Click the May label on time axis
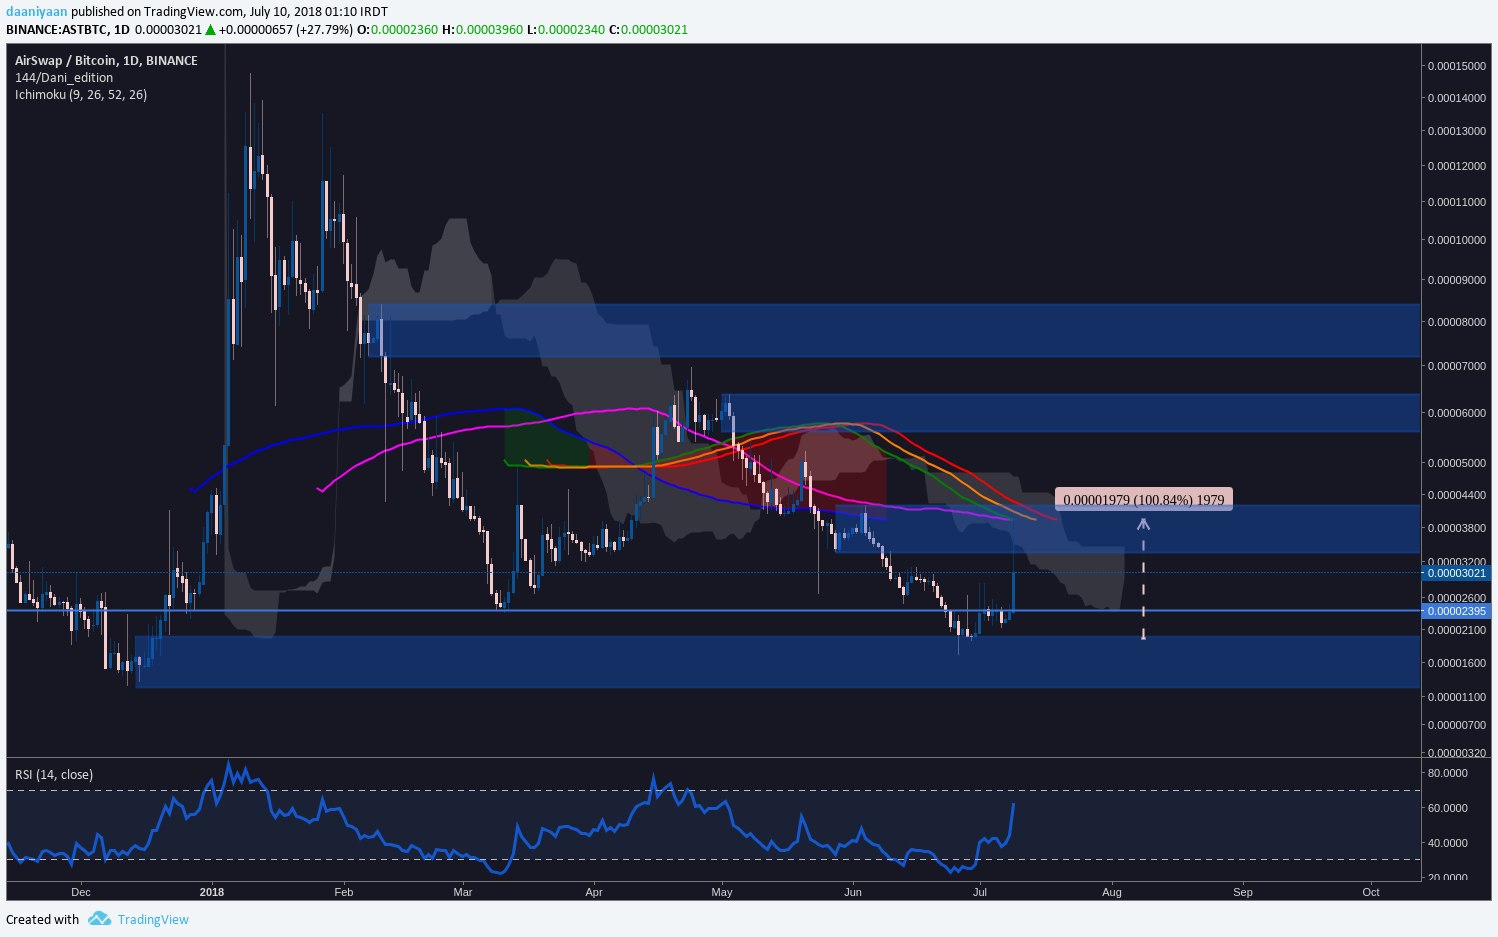The width and height of the screenshot is (1498, 937). [x=722, y=892]
